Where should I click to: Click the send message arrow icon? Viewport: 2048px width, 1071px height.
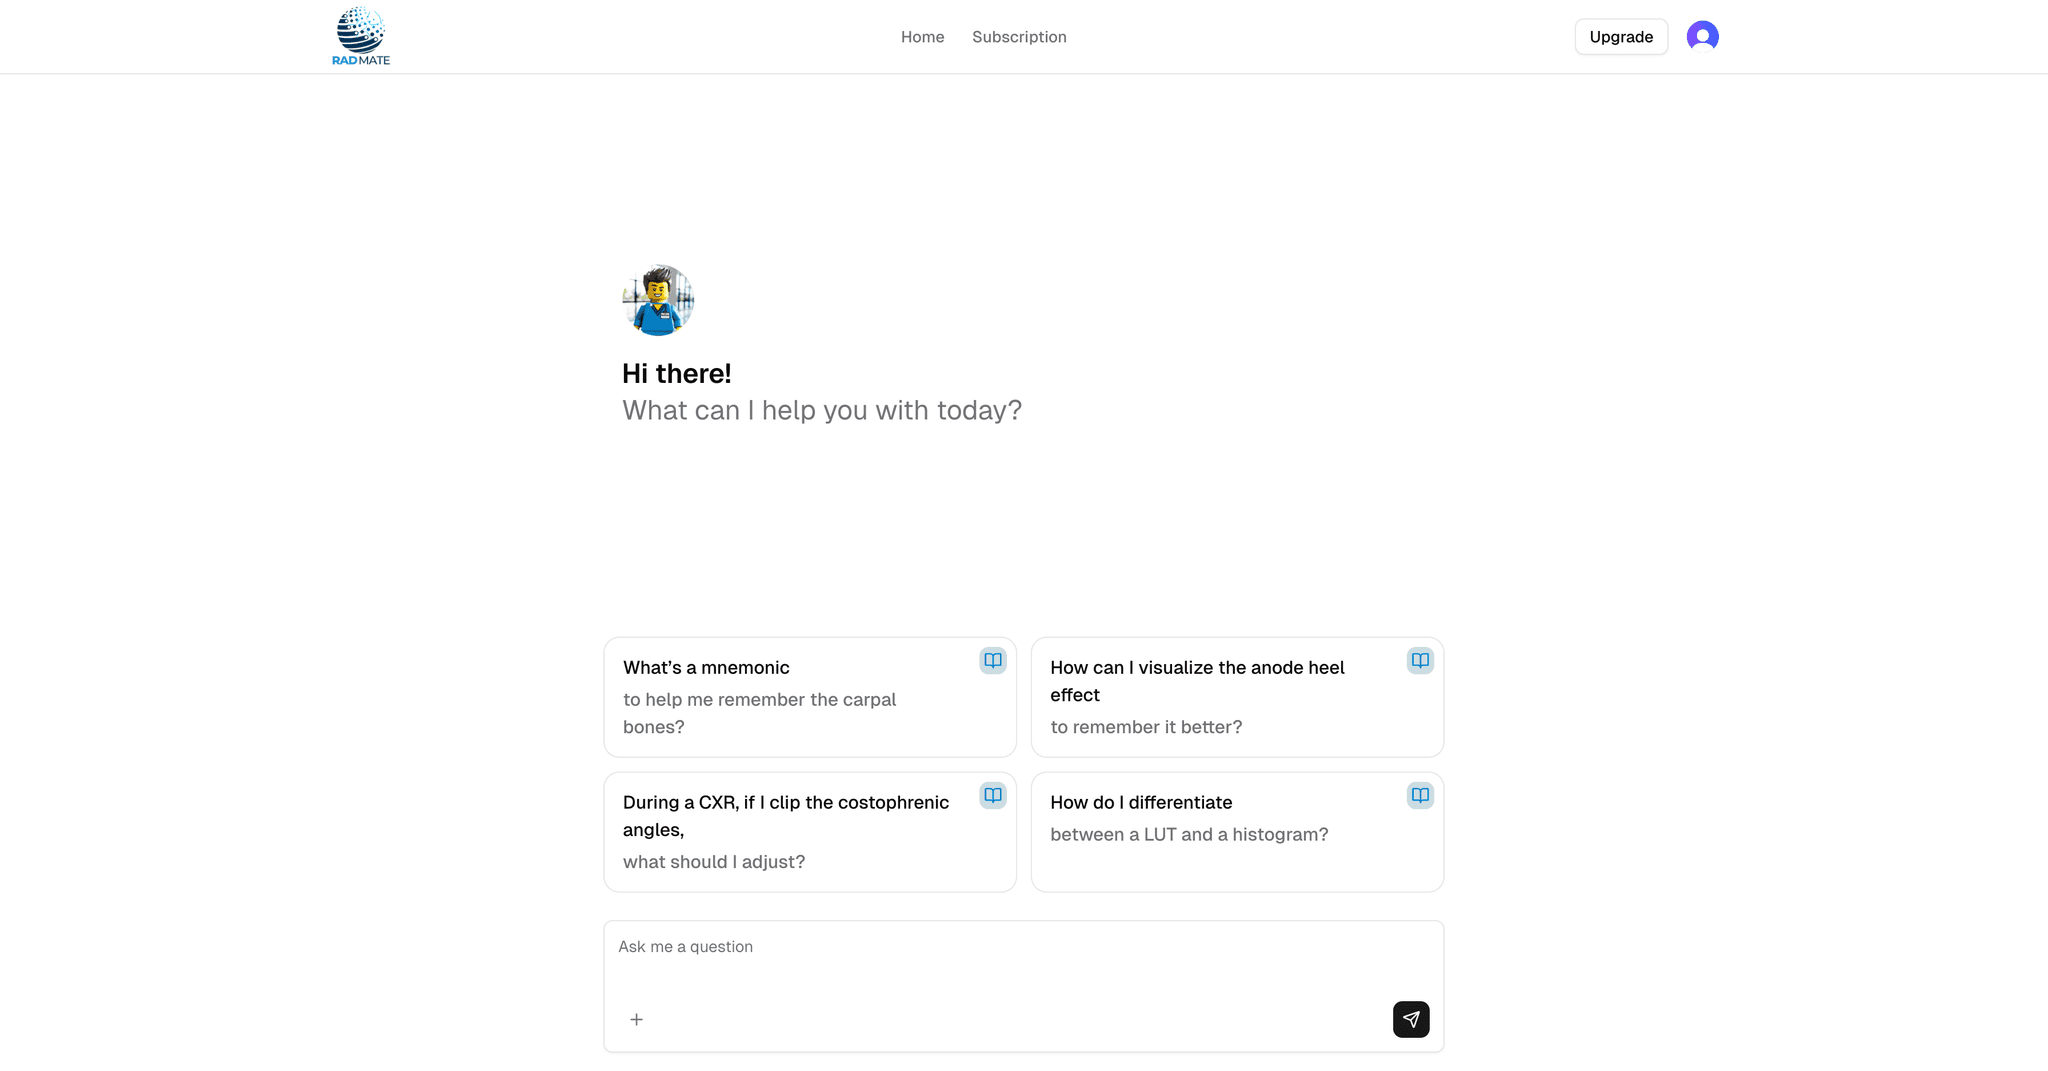coord(1410,1019)
